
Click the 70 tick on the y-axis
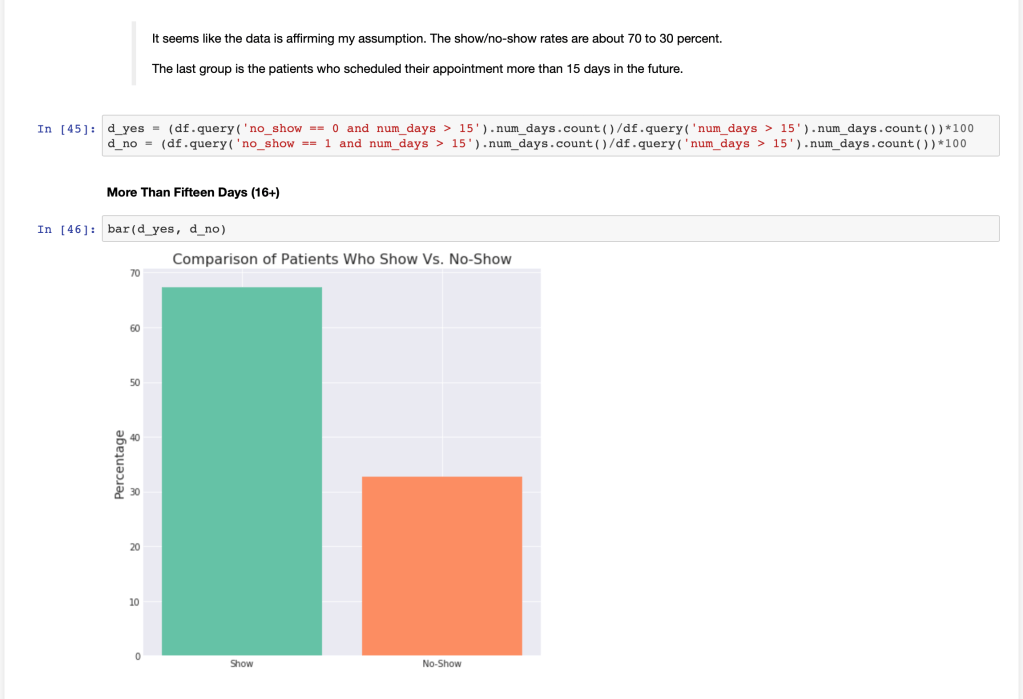(x=135, y=273)
